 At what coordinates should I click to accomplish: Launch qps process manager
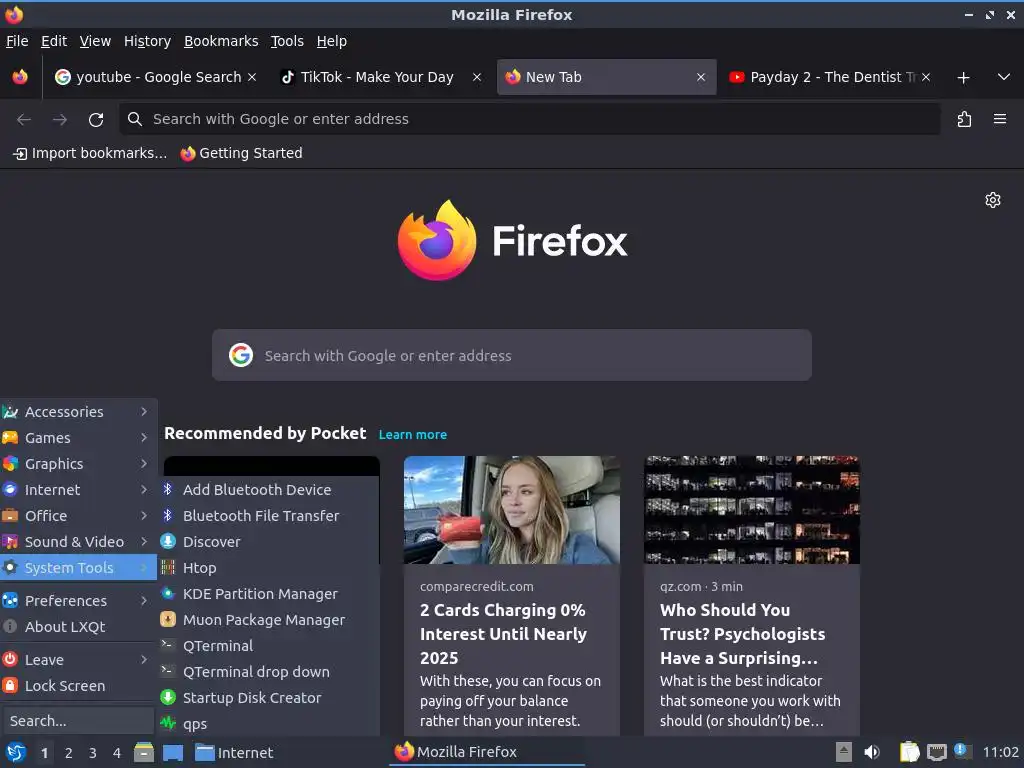point(269,724)
